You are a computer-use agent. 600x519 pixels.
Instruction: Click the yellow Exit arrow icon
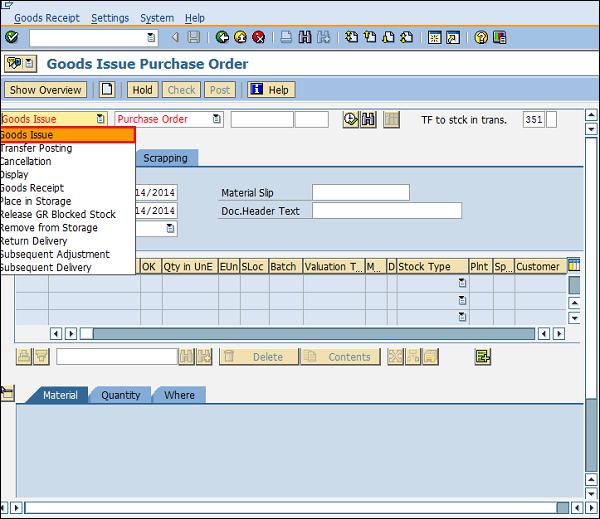(240, 37)
